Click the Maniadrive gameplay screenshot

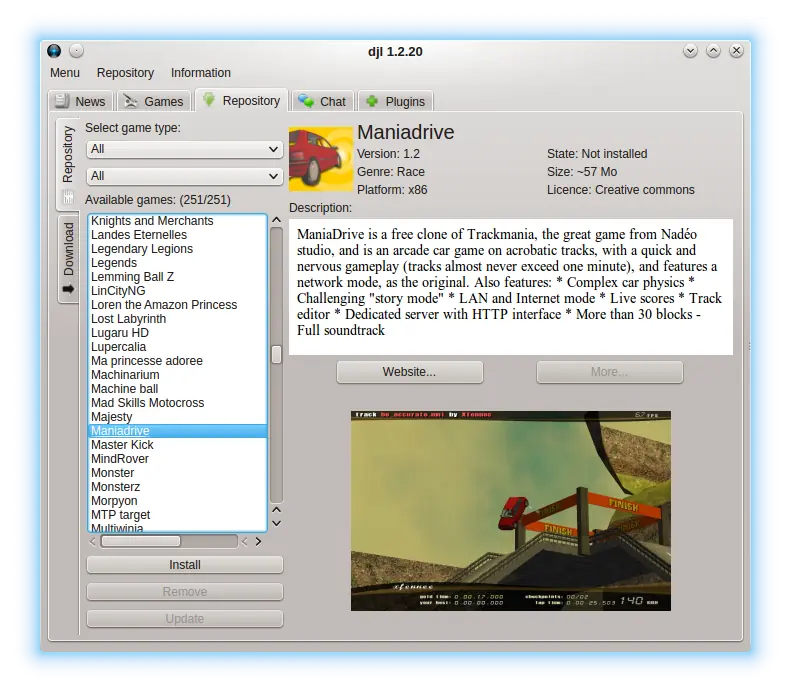click(511, 511)
